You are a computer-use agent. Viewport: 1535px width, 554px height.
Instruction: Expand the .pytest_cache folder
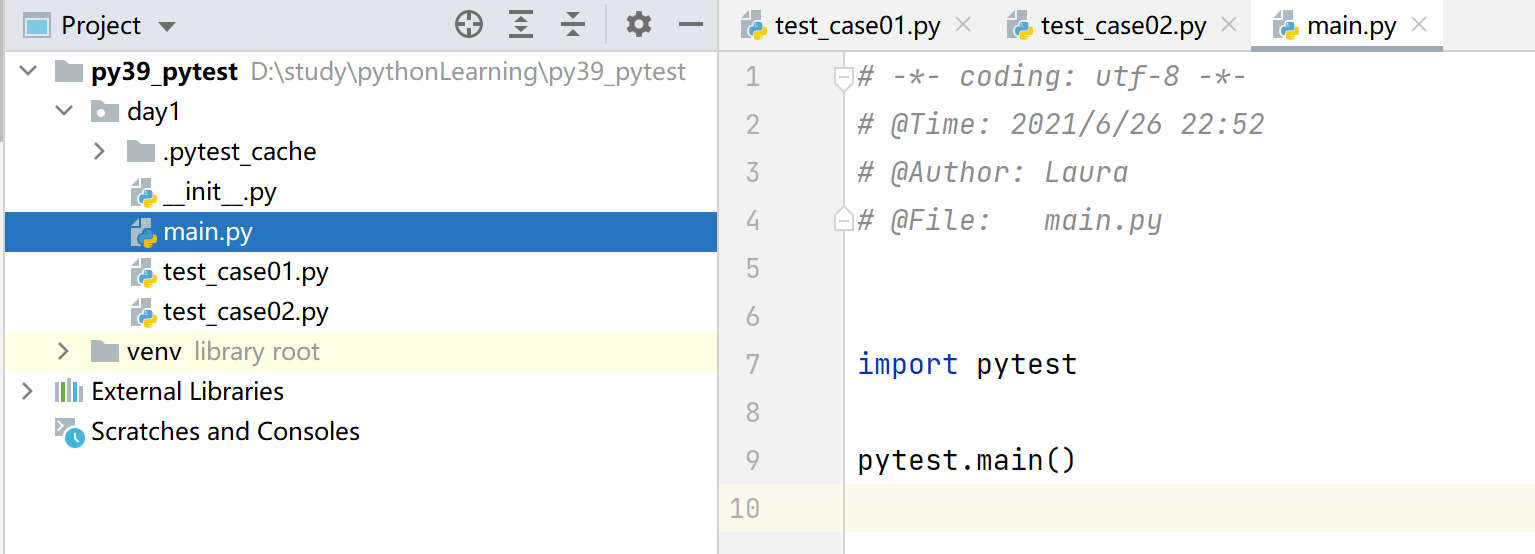click(99, 151)
